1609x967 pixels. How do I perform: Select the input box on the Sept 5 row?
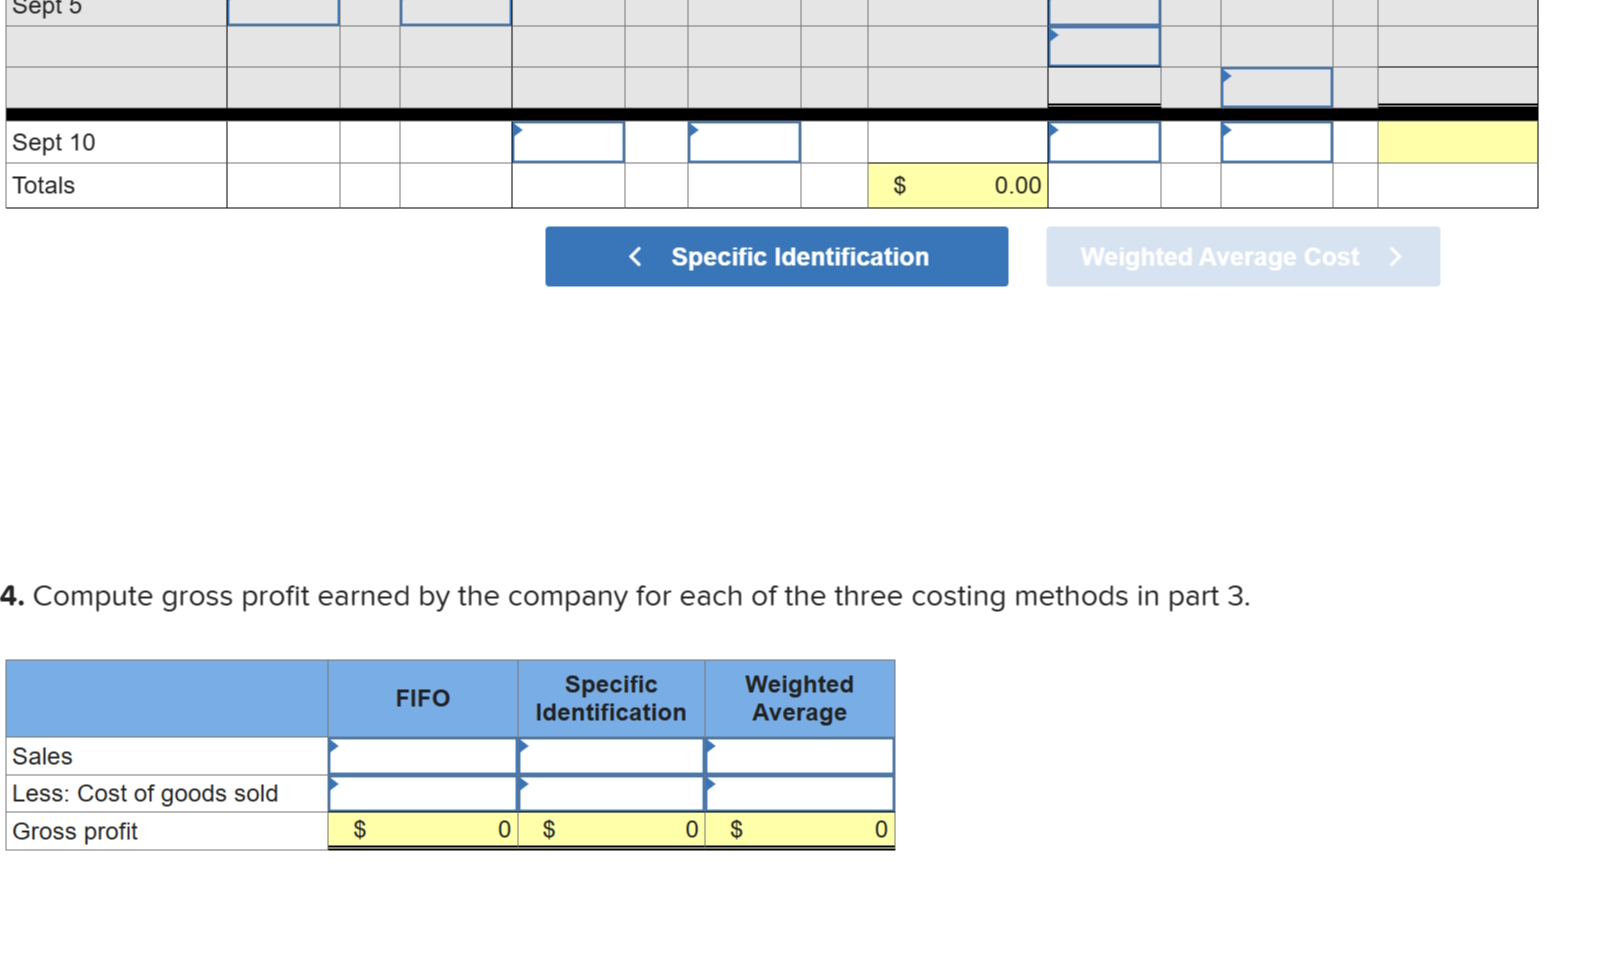[284, 12]
